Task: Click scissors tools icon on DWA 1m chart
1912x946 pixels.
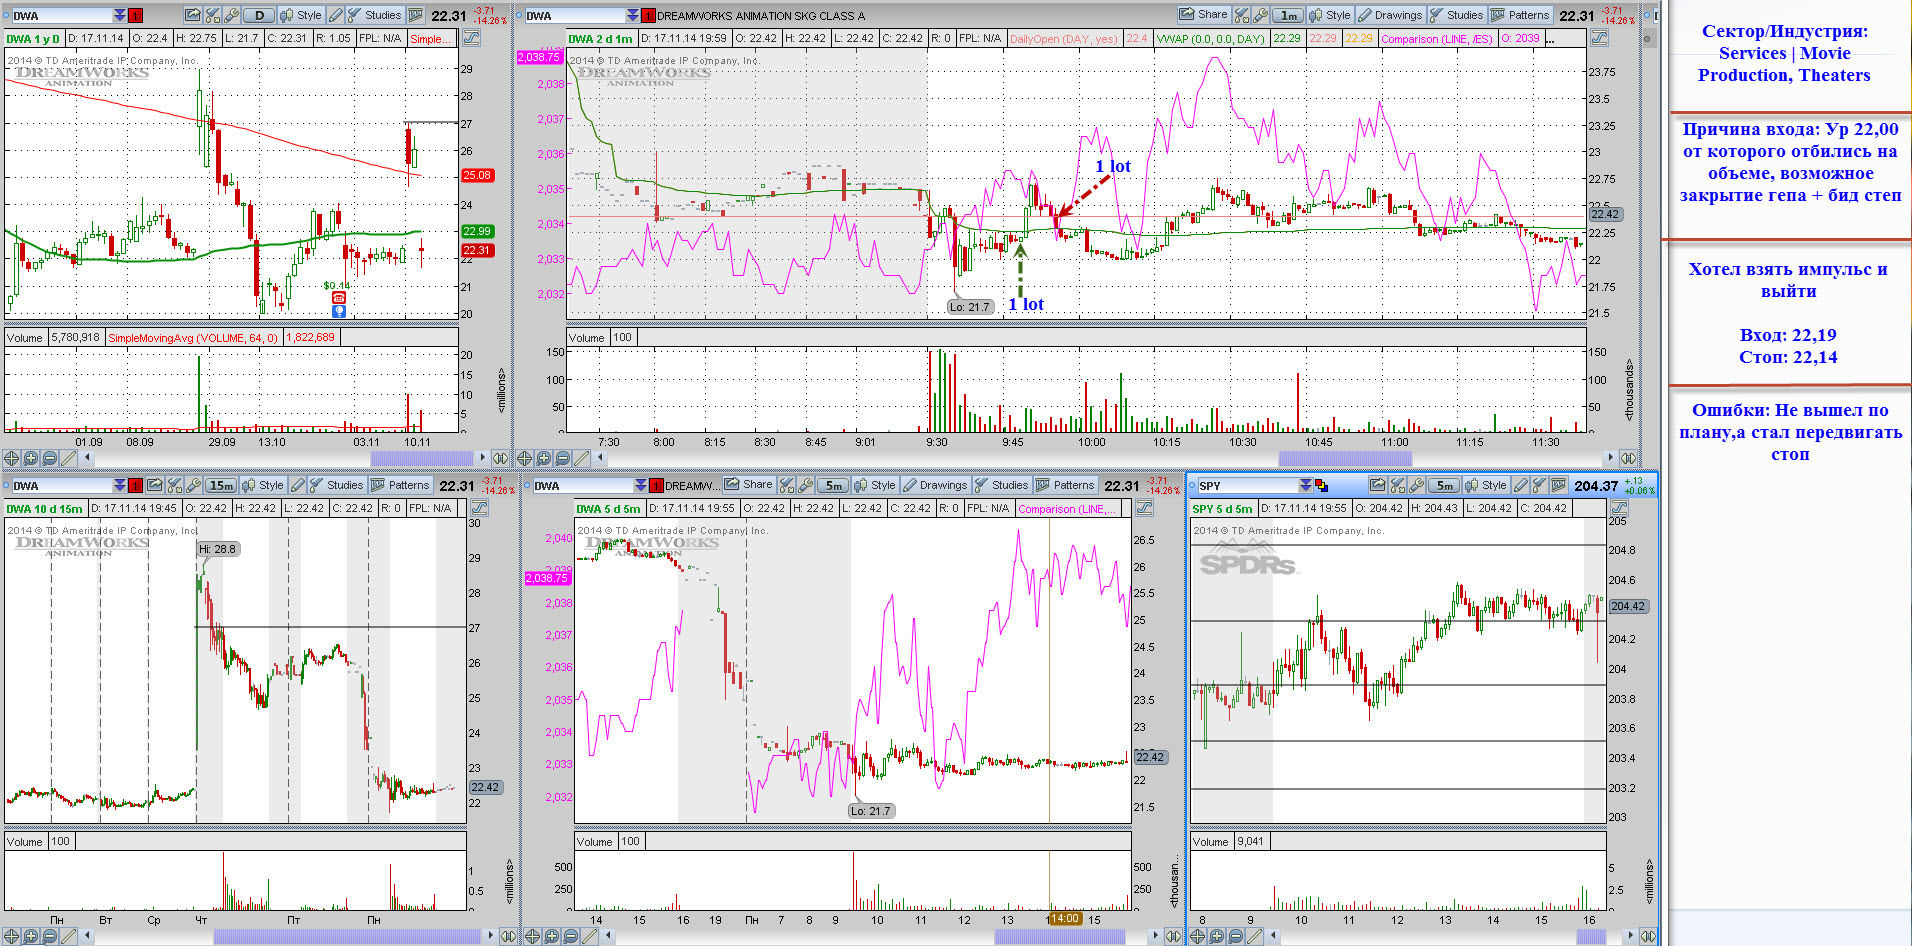Action: tap(1241, 15)
